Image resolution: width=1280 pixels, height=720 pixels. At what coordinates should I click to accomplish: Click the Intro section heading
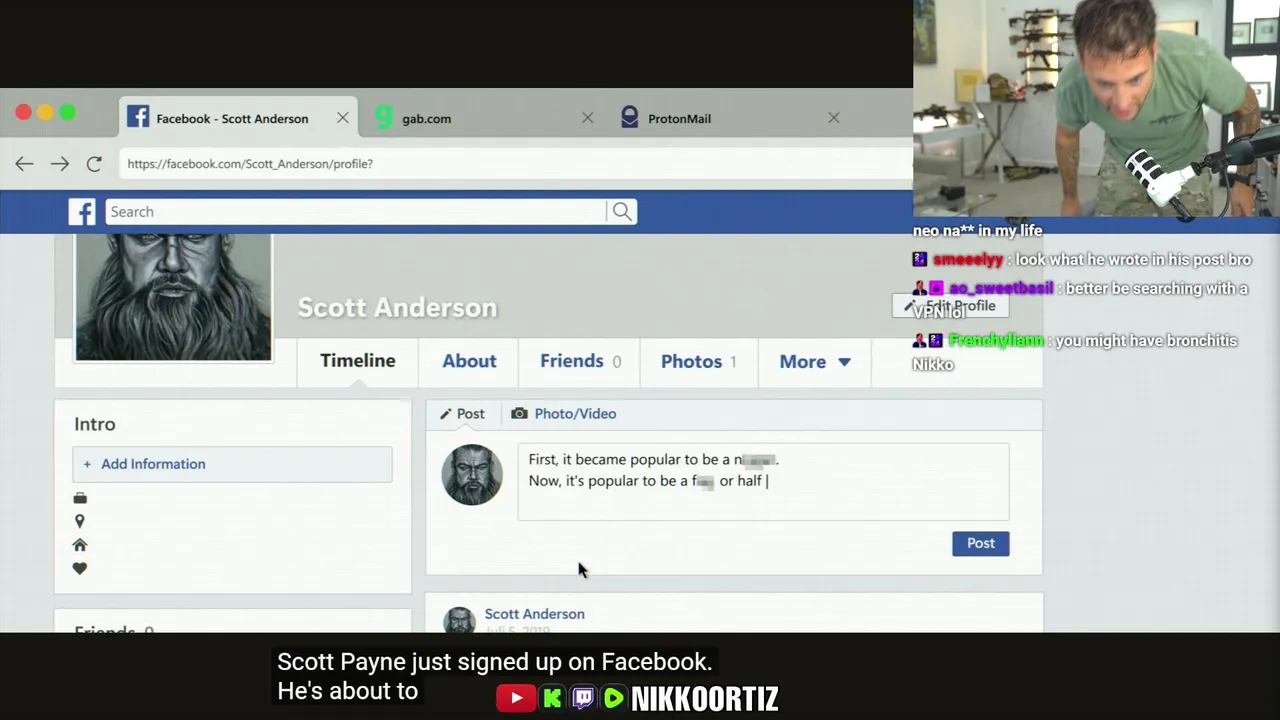click(95, 424)
